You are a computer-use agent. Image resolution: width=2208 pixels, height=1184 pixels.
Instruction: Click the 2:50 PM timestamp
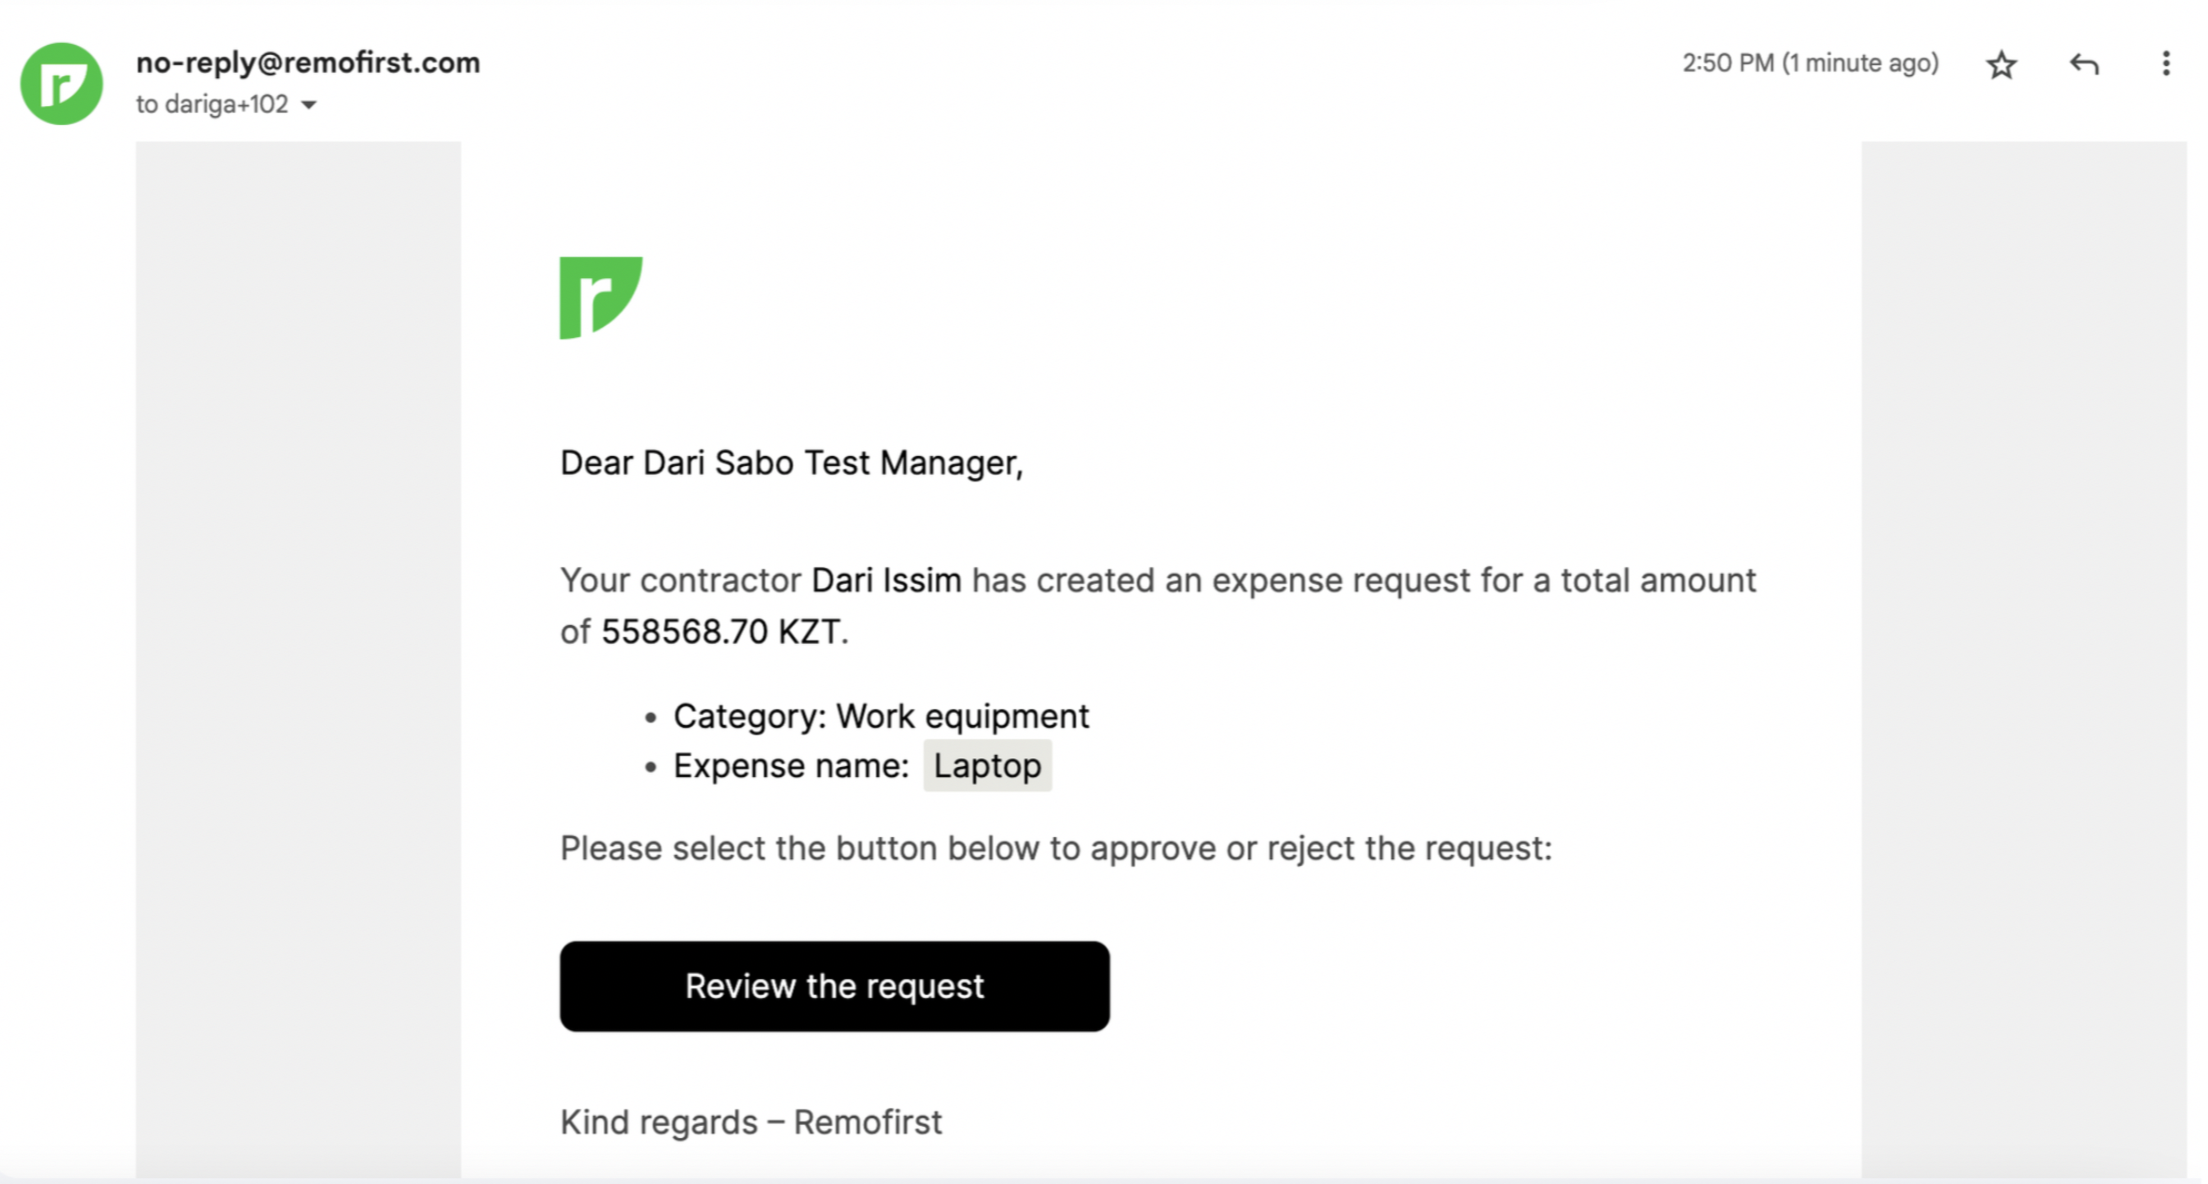[x=1809, y=63]
